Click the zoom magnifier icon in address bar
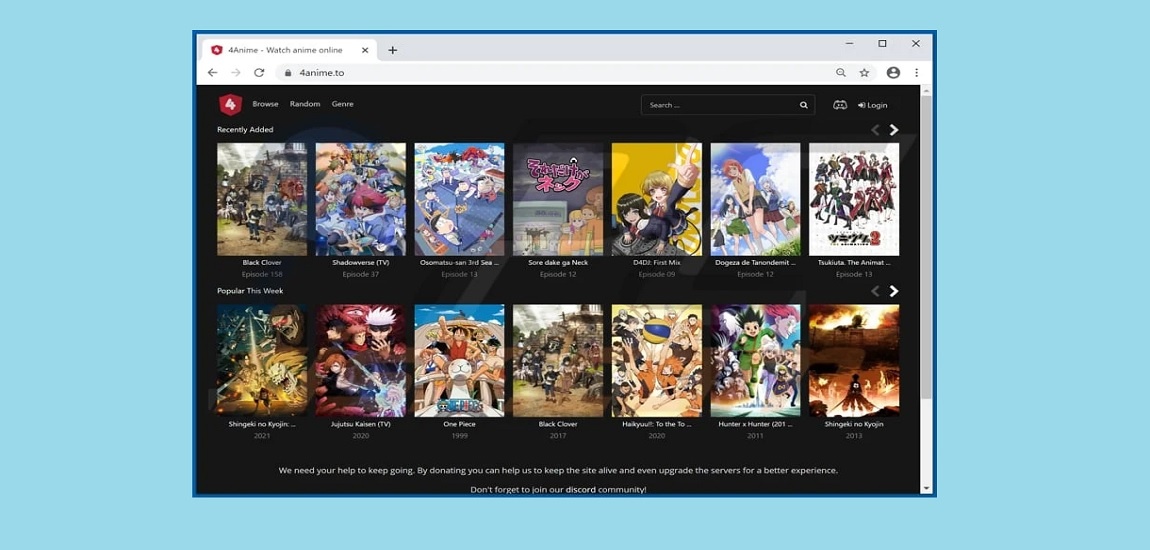1150x550 pixels. pyautogui.click(x=840, y=73)
